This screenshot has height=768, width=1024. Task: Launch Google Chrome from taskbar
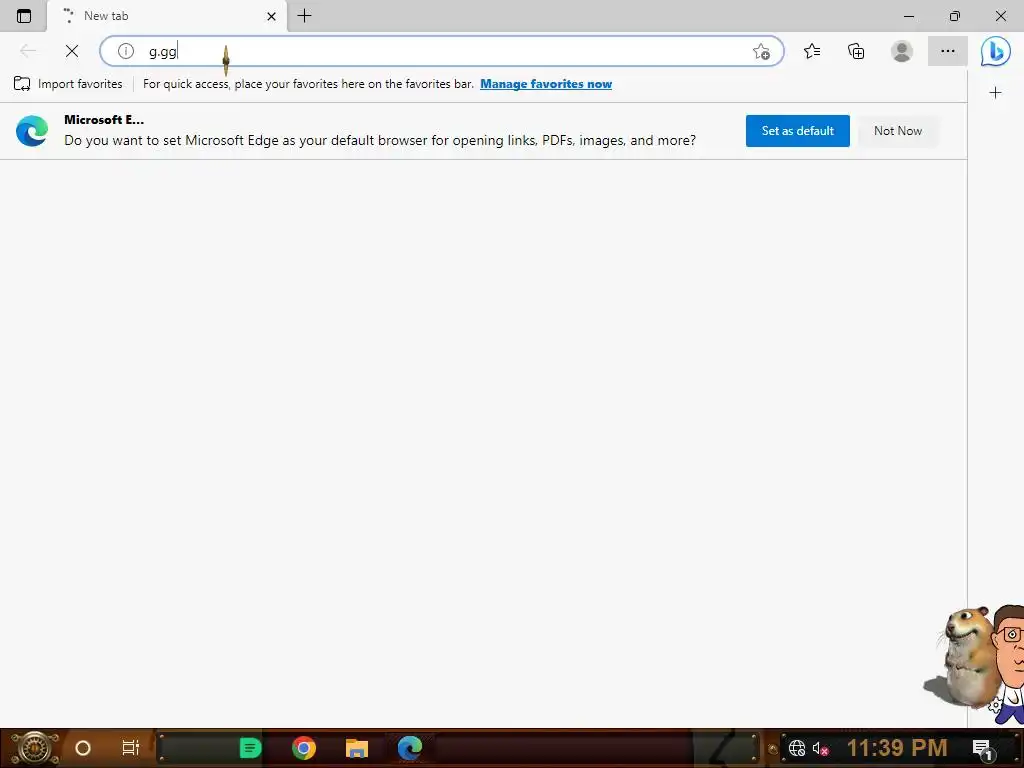(304, 748)
